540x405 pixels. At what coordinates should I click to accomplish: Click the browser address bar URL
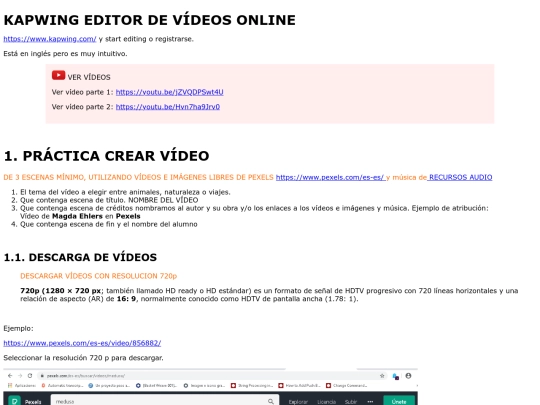pos(86,376)
